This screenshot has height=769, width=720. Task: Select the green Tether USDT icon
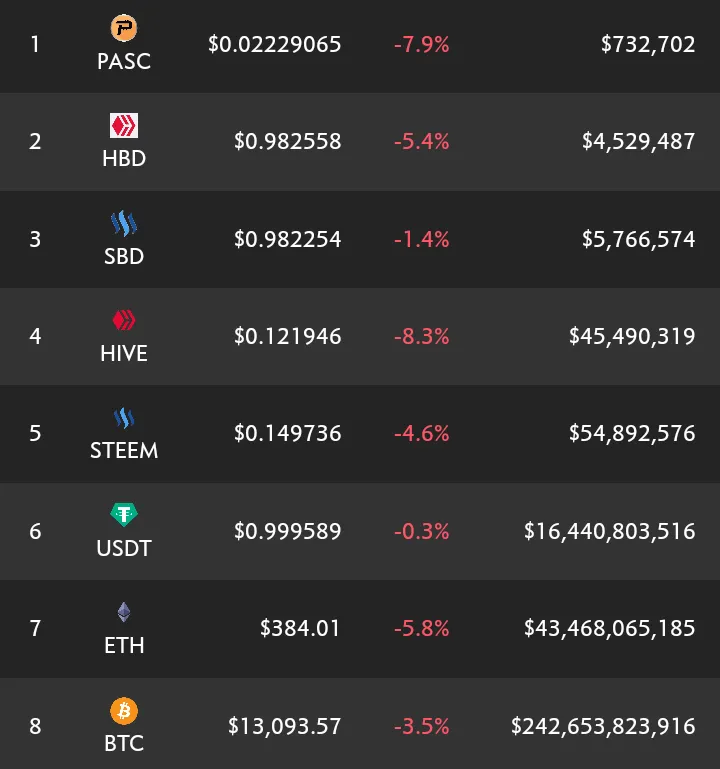click(x=124, y=515)
